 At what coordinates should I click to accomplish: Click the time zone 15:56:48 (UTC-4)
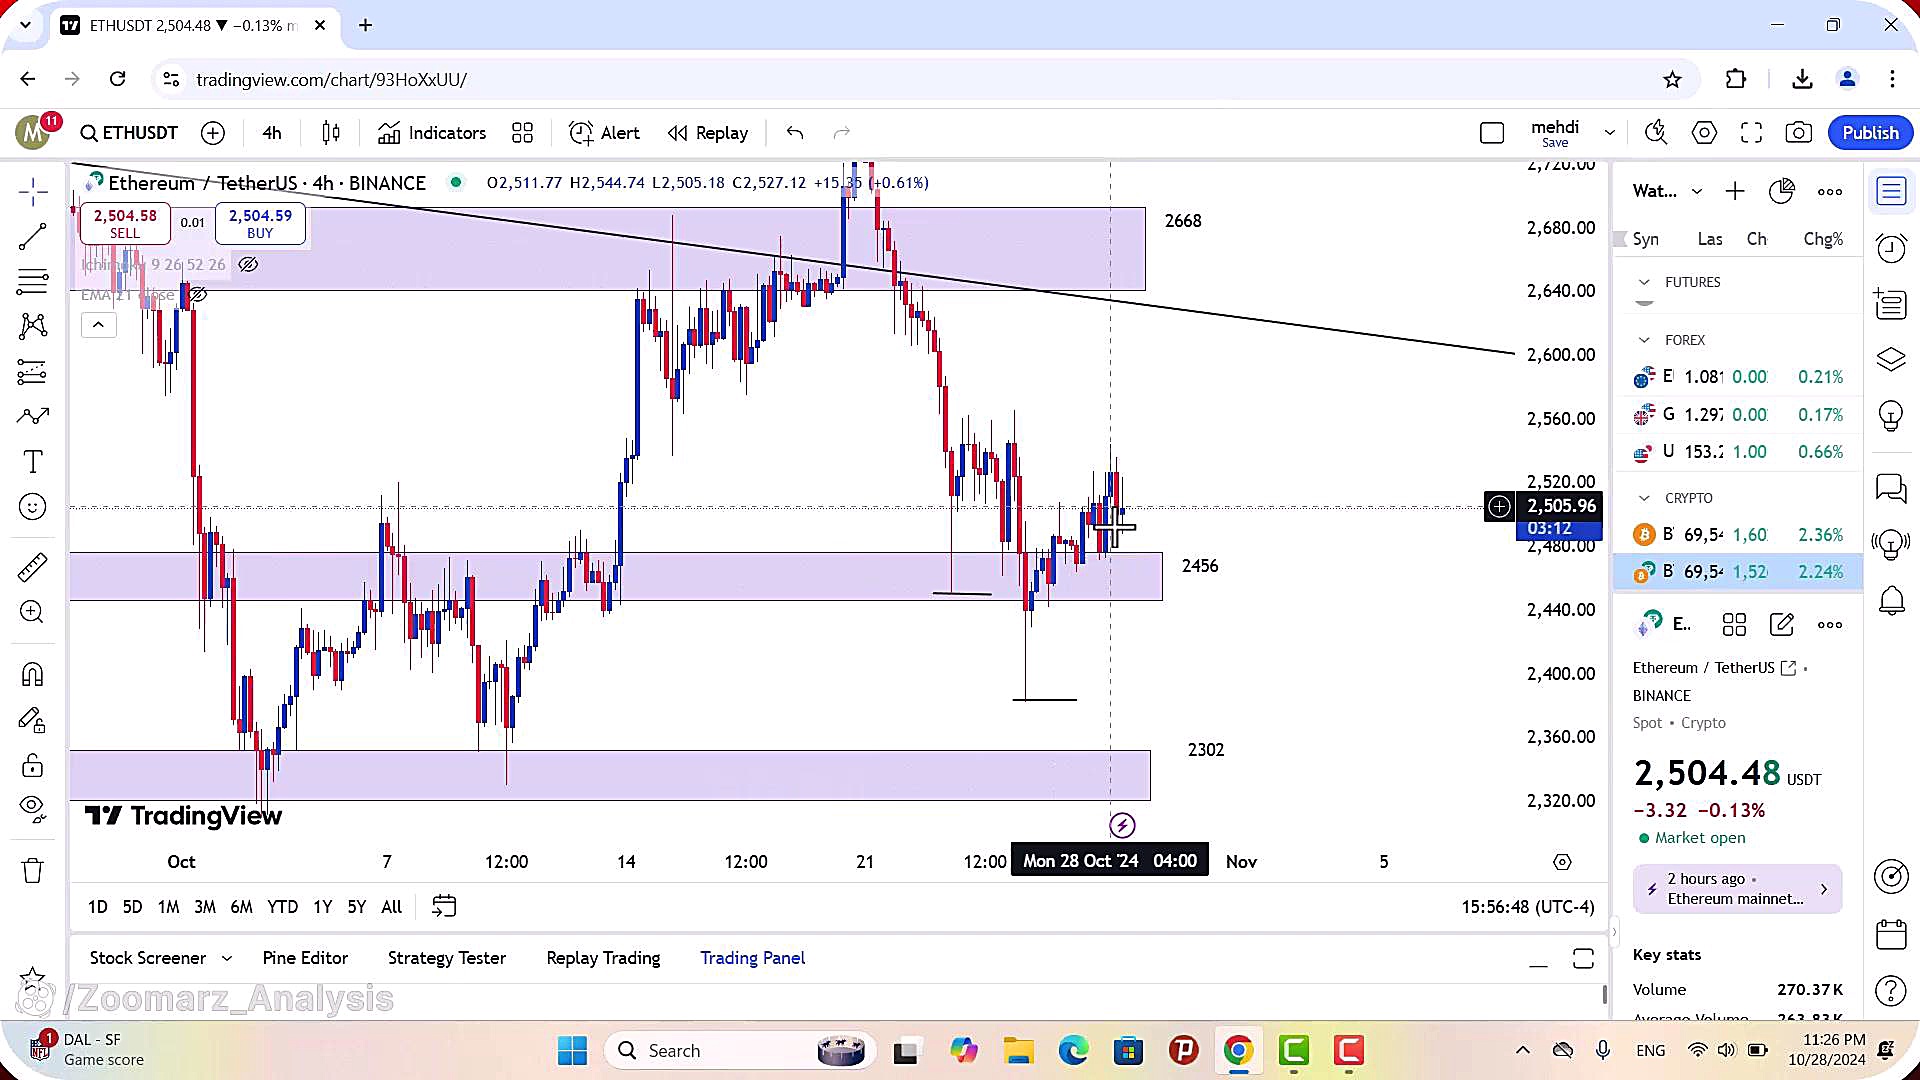pyautogui.click(x=1527, y=907)
